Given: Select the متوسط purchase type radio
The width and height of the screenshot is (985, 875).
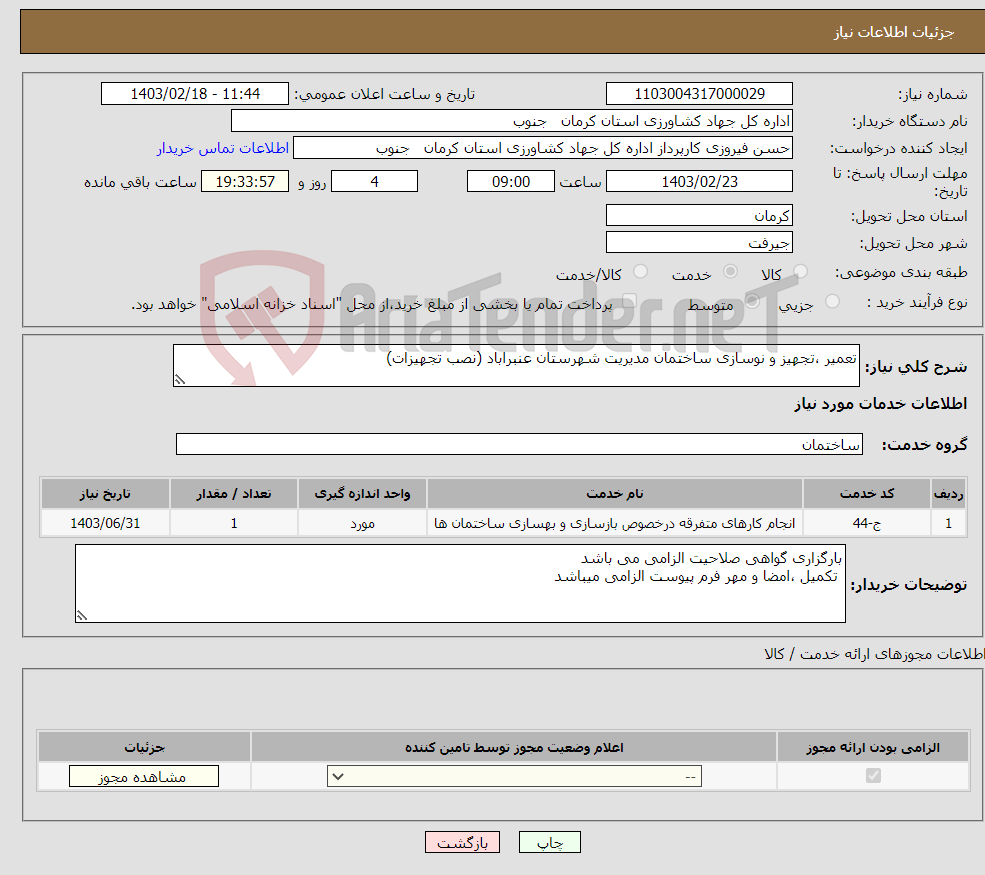Looking at the screenshot, I should [752, 302].
